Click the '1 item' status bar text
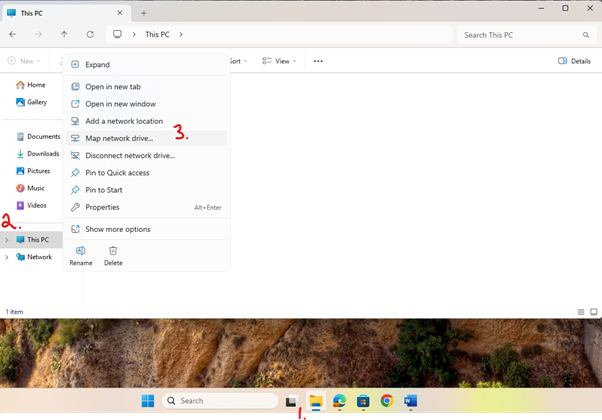This screenshot has height=420, width=602. click(14, 312)
